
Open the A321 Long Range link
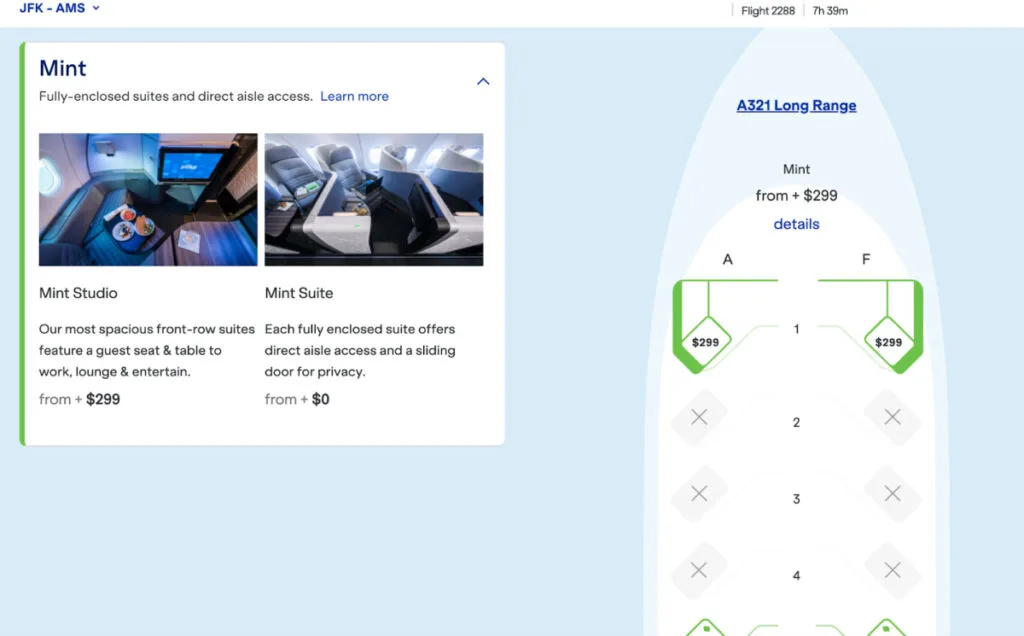click(796, 106)
